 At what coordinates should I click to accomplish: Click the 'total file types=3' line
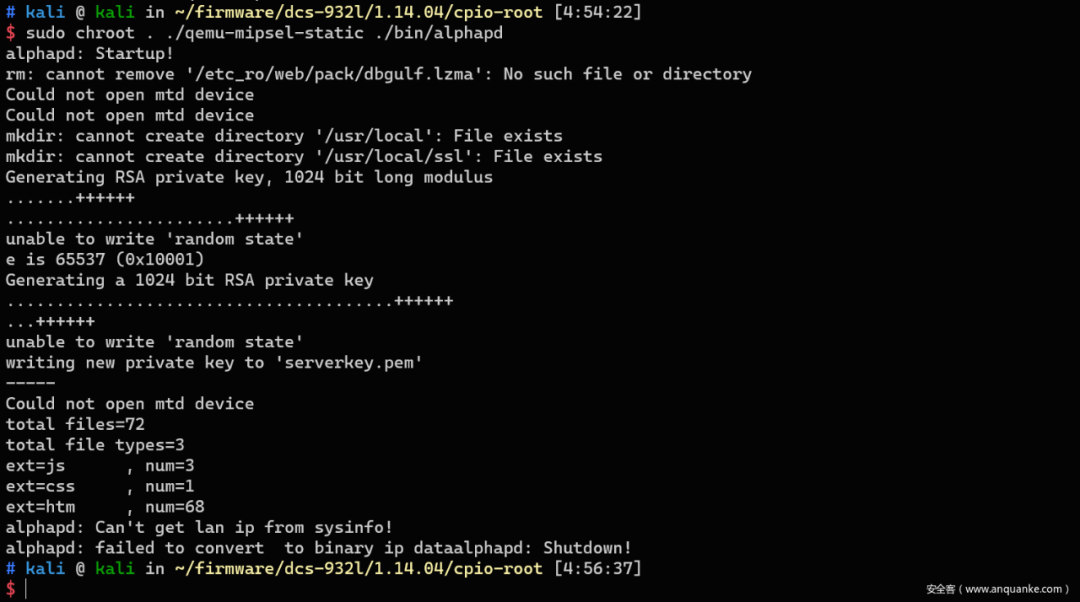pos(95,445)
